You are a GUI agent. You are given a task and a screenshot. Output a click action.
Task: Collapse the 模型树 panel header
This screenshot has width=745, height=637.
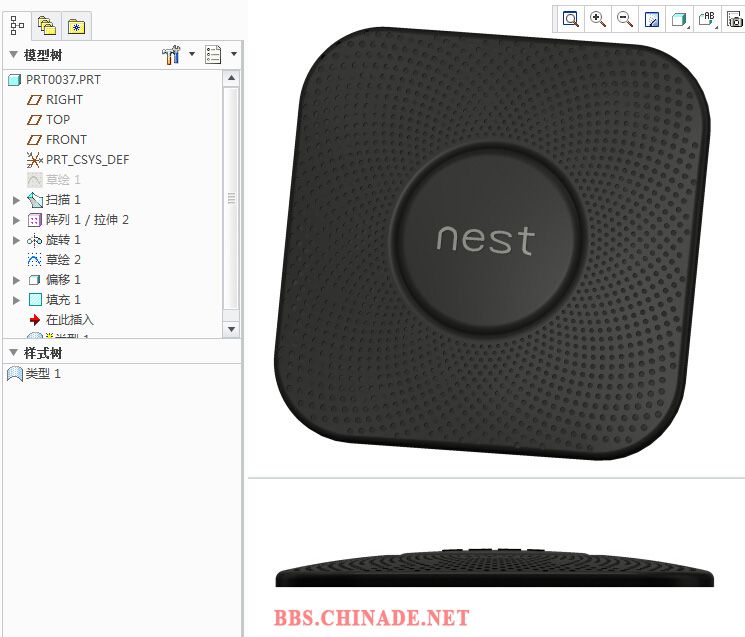tap(14, 55)
